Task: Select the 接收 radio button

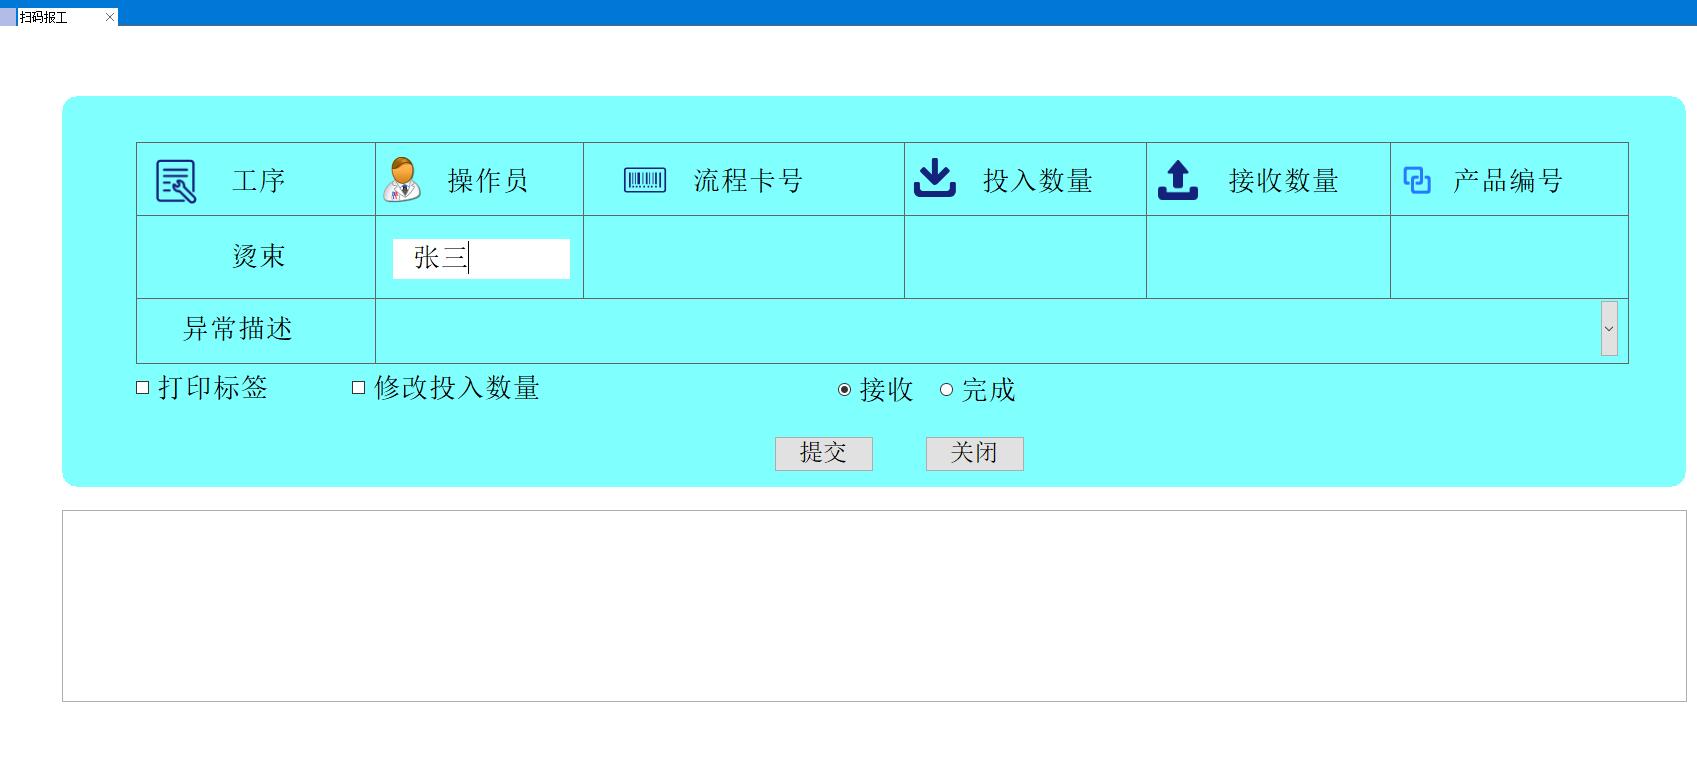Action: click(x=845, y=390)
